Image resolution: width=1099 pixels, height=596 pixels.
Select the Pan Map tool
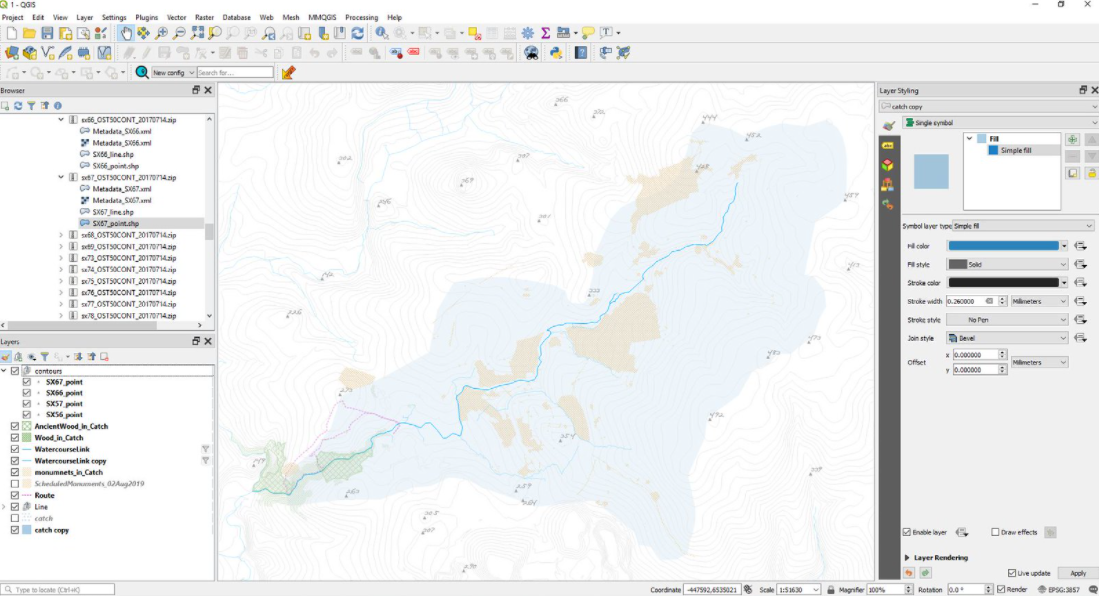click(127, 33)
